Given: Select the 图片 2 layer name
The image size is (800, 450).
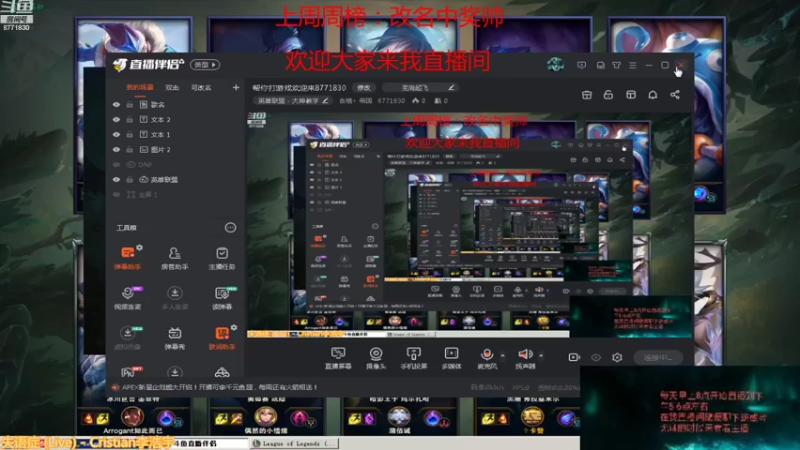Looking at the screenshot, I should pos(160,149).
